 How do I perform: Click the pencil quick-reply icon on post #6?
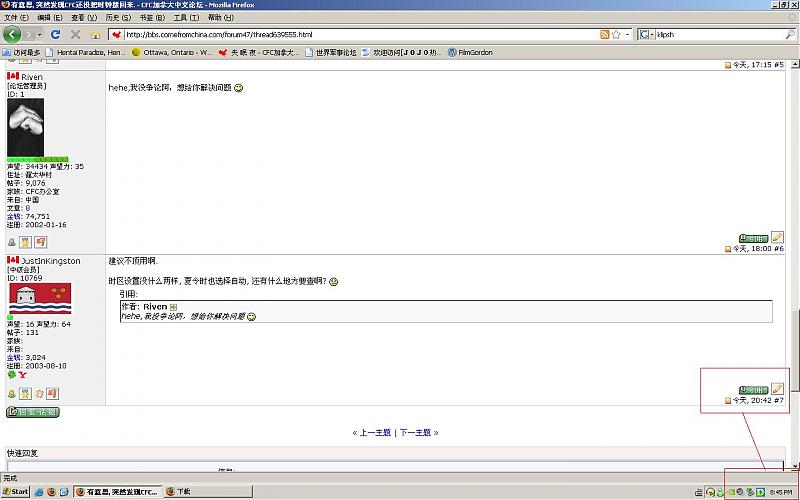(x=777, y=238)
